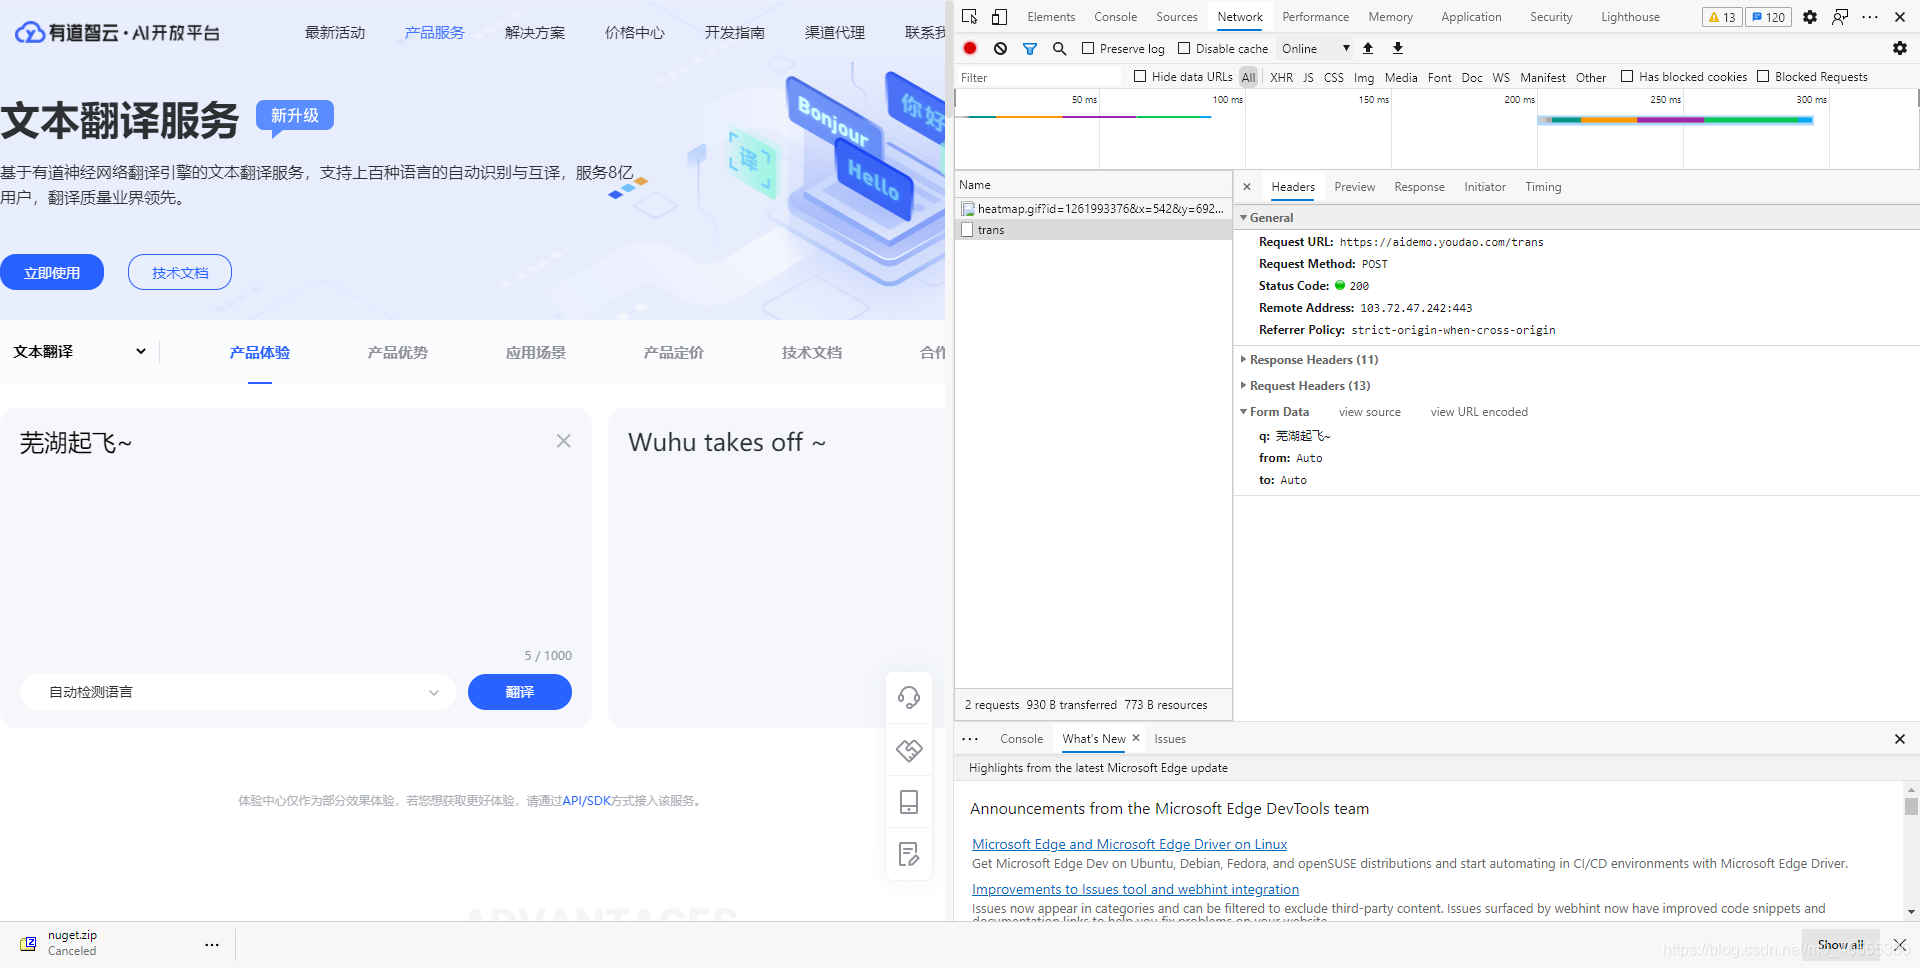Image resolution: width=1920 pixels, height=968 pixels.
Task: Clear the network log icon
Action: point(1000,48)
